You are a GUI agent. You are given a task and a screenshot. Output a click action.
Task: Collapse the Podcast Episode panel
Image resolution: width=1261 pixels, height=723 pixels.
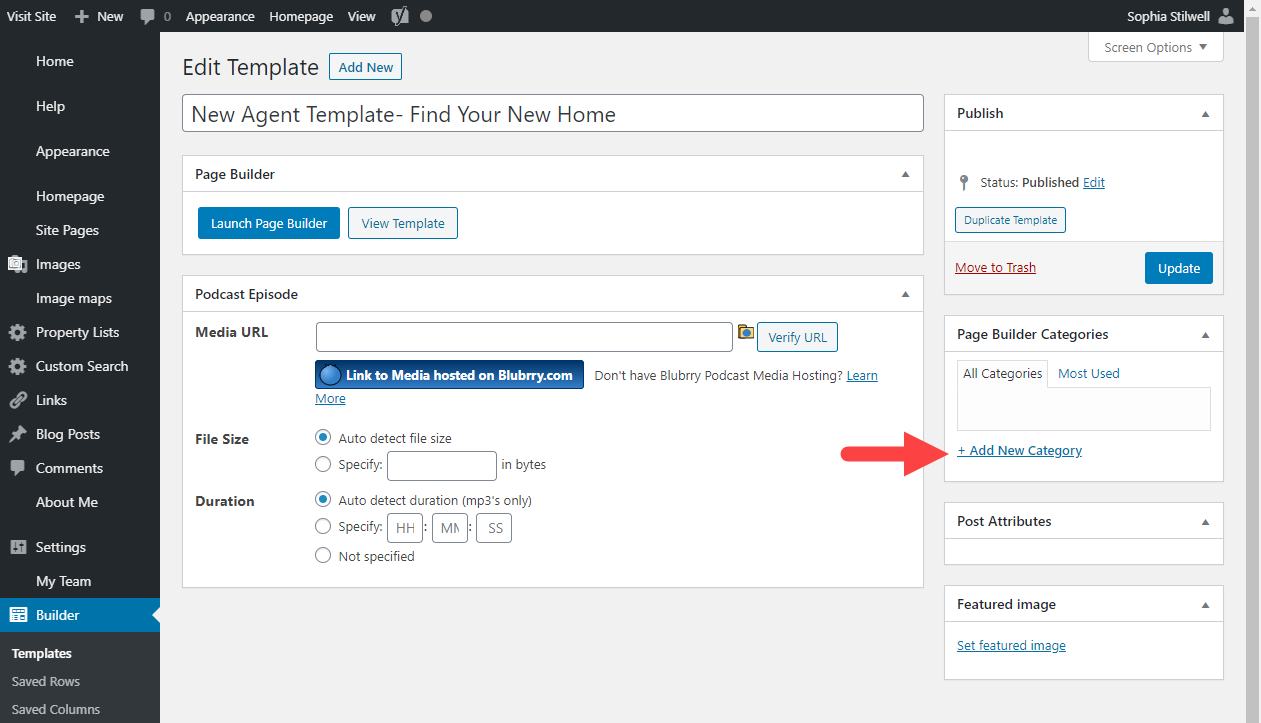tap(905, 294)
